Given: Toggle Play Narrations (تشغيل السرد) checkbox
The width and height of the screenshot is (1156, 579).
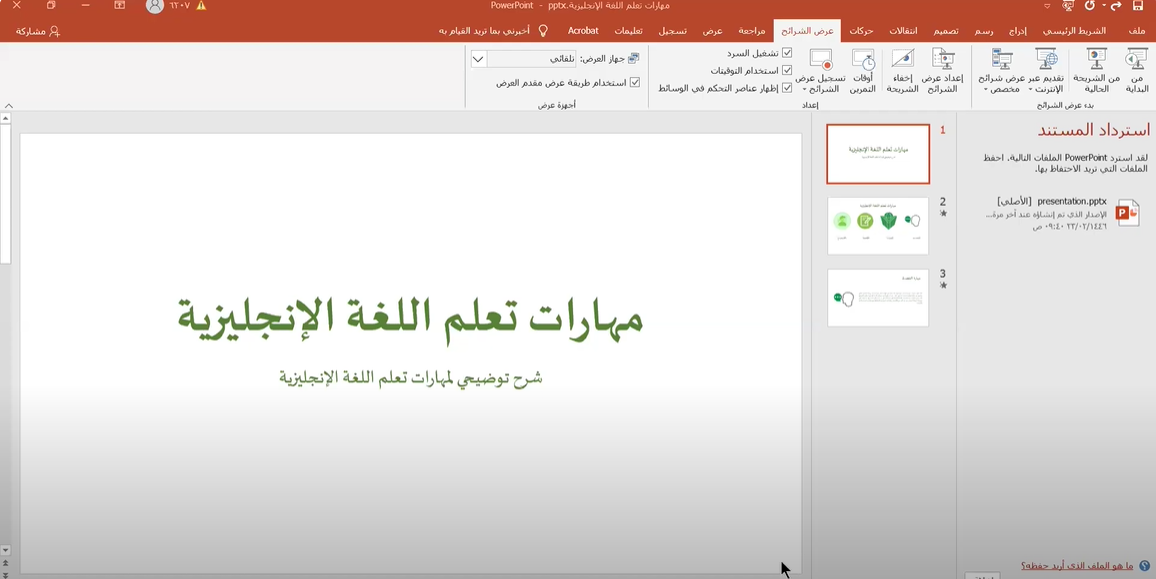Looking at the screenshot, I should coord(787,53).
